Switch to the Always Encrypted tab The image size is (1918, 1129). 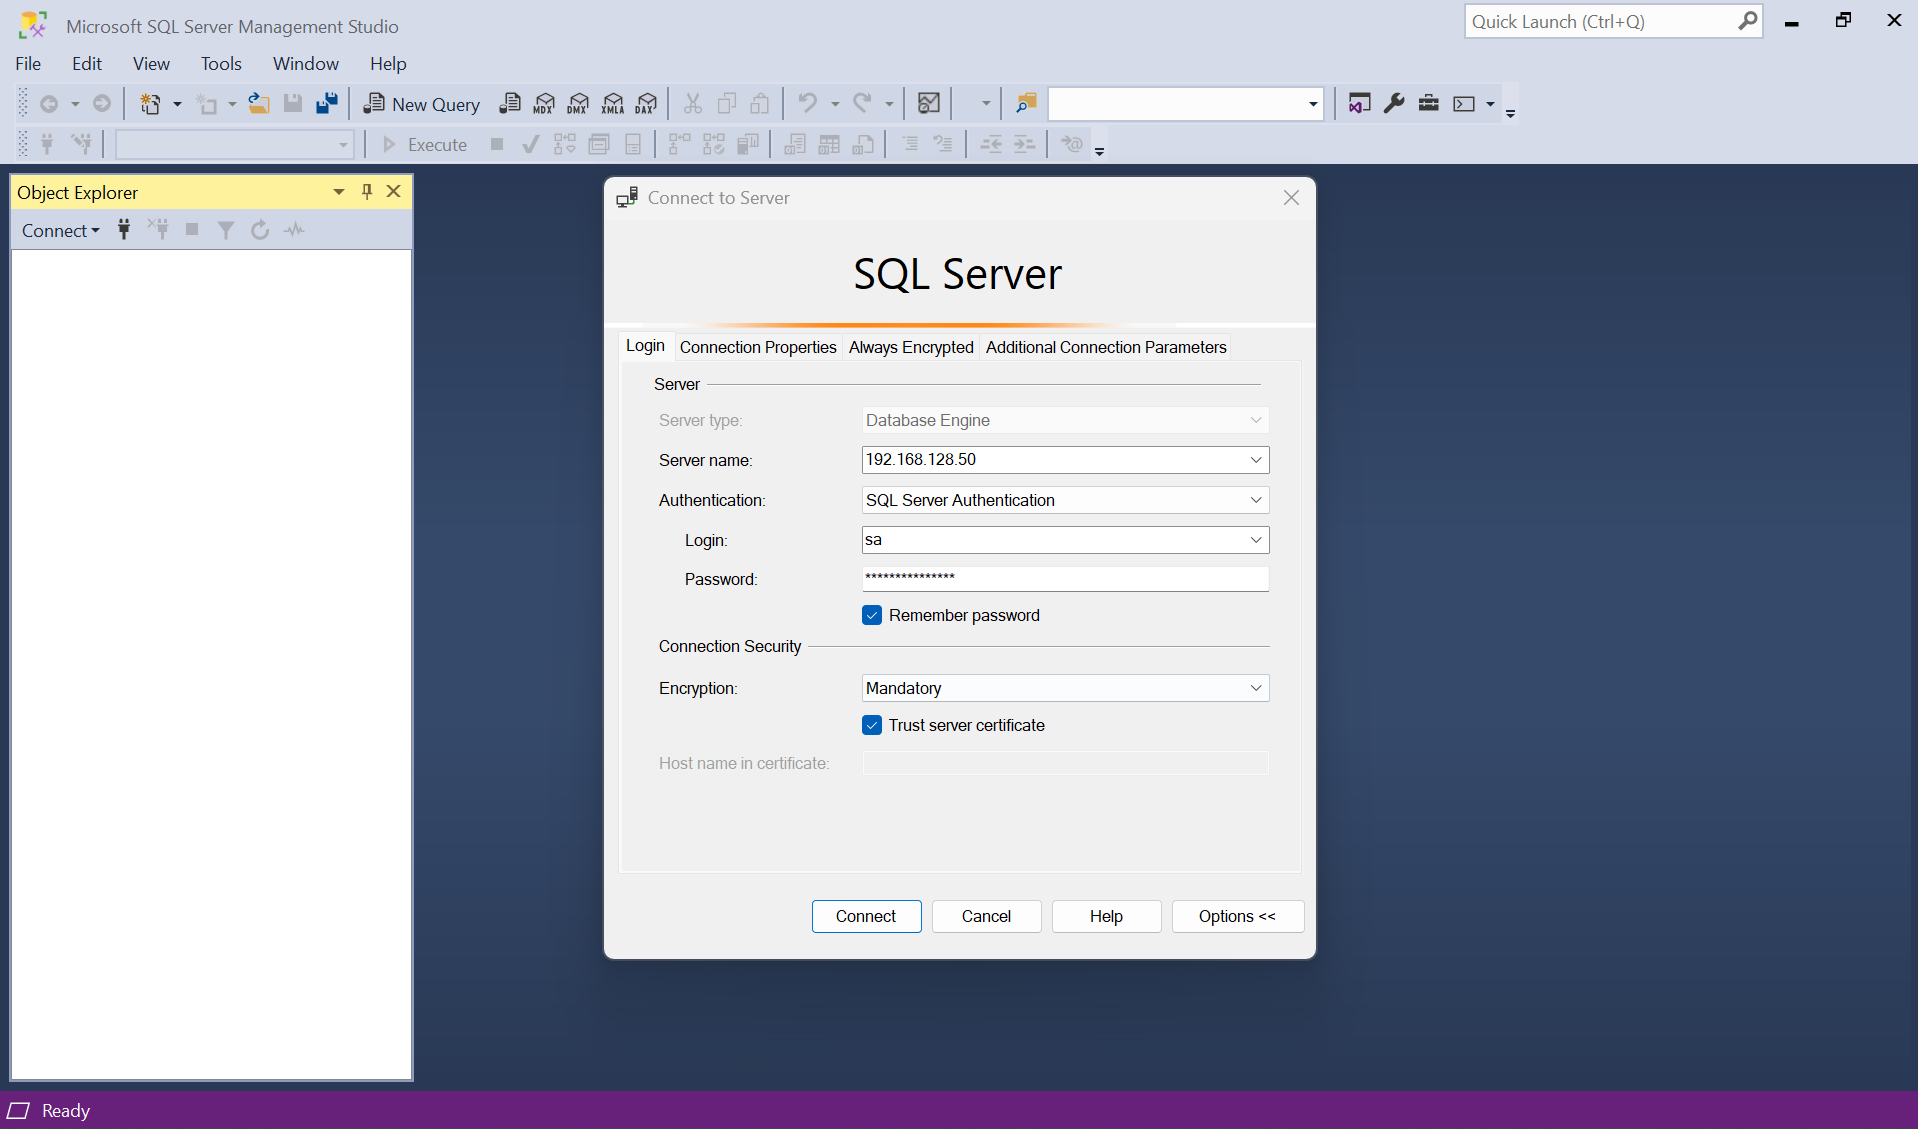coord(911,347)
